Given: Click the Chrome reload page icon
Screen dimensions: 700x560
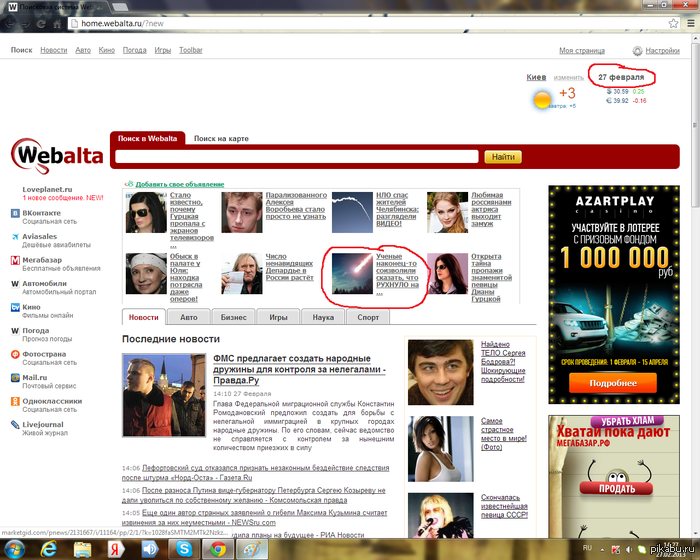Looking at the screenshot, I should 41,24.
